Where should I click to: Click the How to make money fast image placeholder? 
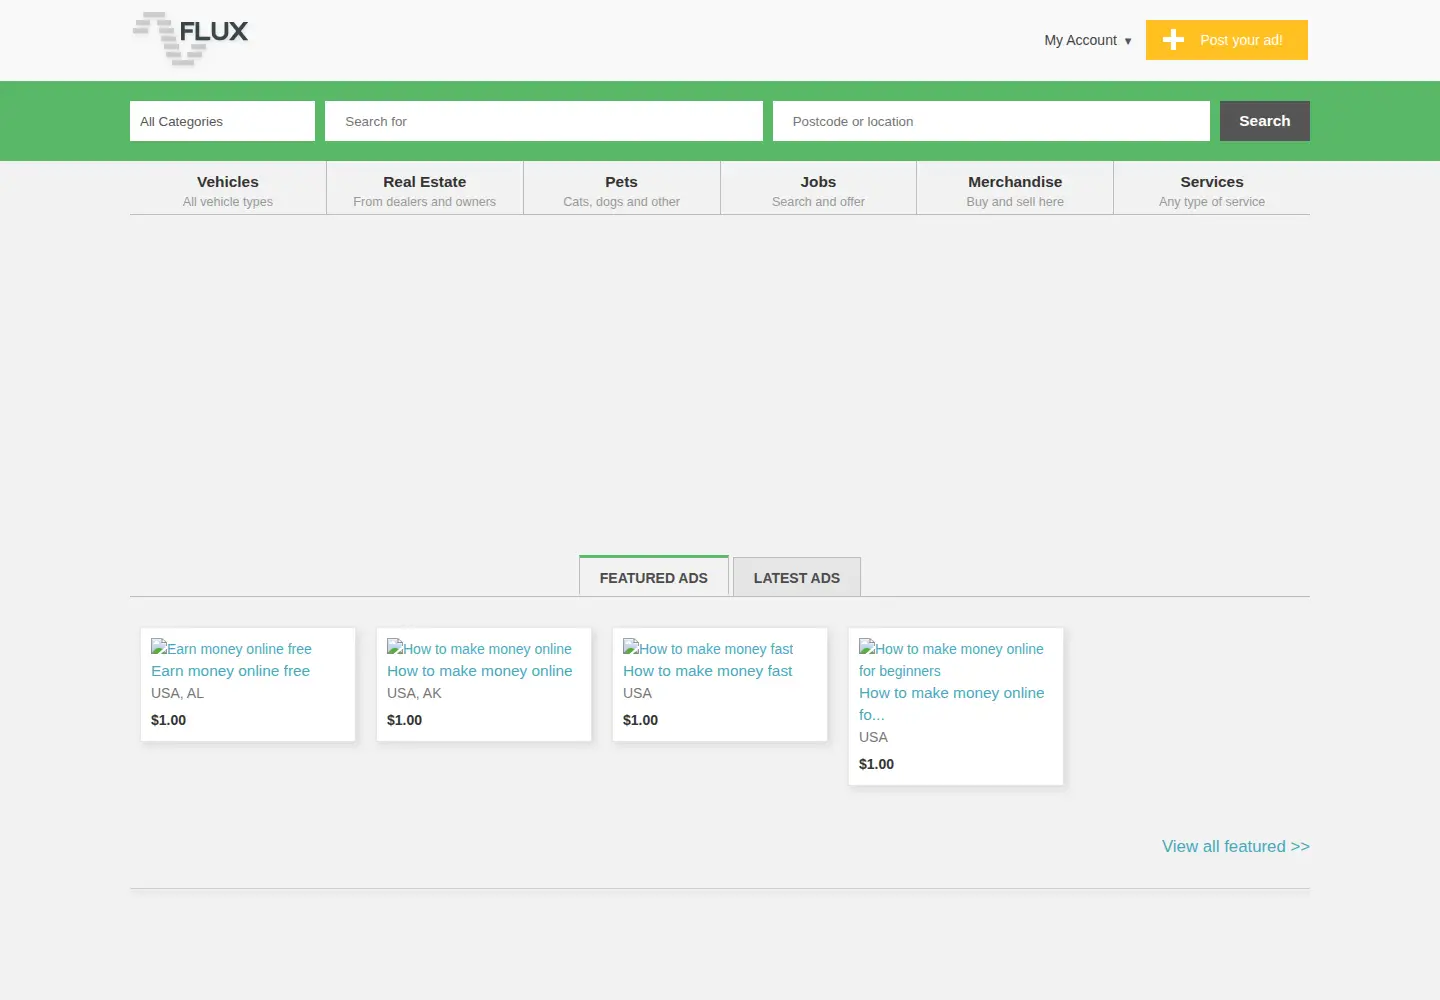click(x=708, y=649)
